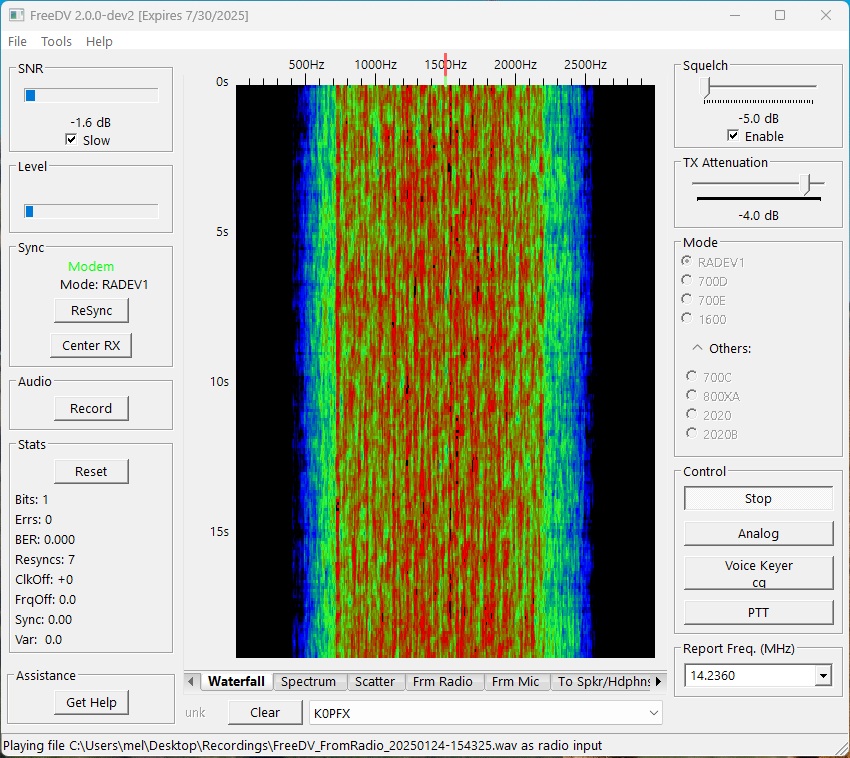Switch to the Frm Mic tab
This screenshot has height=758, width=850.
point(516,682)
